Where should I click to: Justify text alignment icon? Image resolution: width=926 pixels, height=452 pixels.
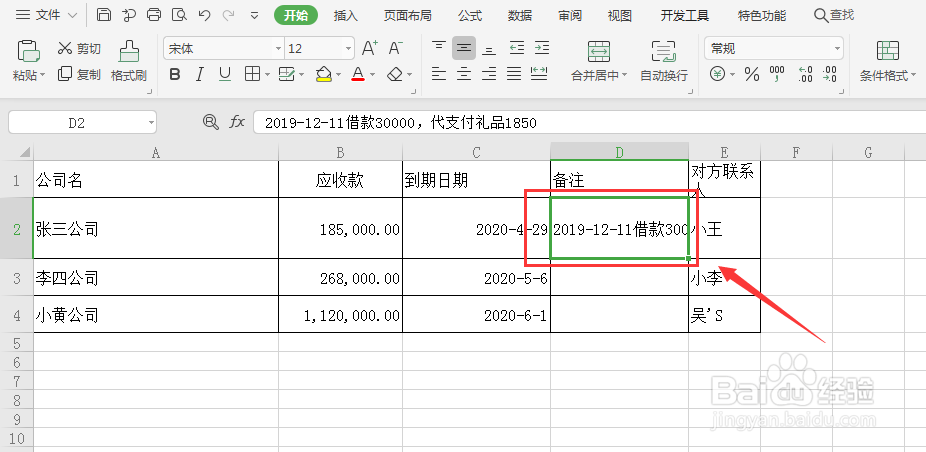coord(514,74)
